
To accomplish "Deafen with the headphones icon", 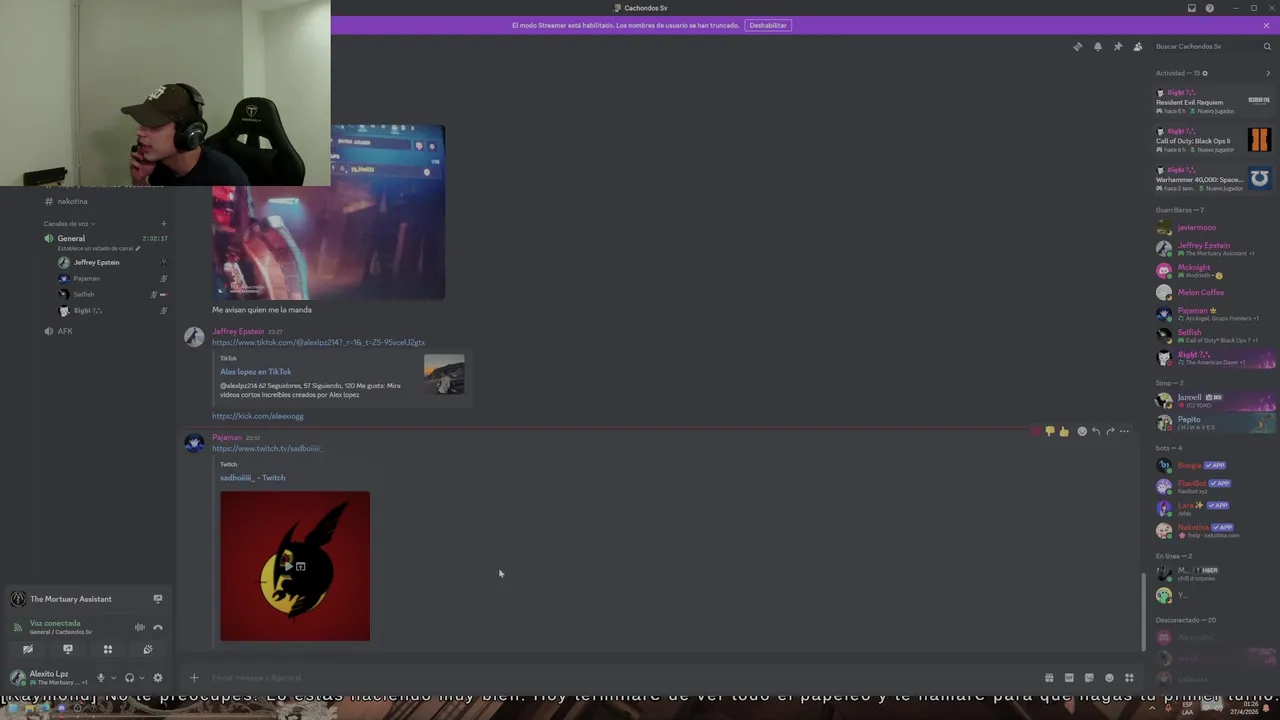I will click(129, 678).
